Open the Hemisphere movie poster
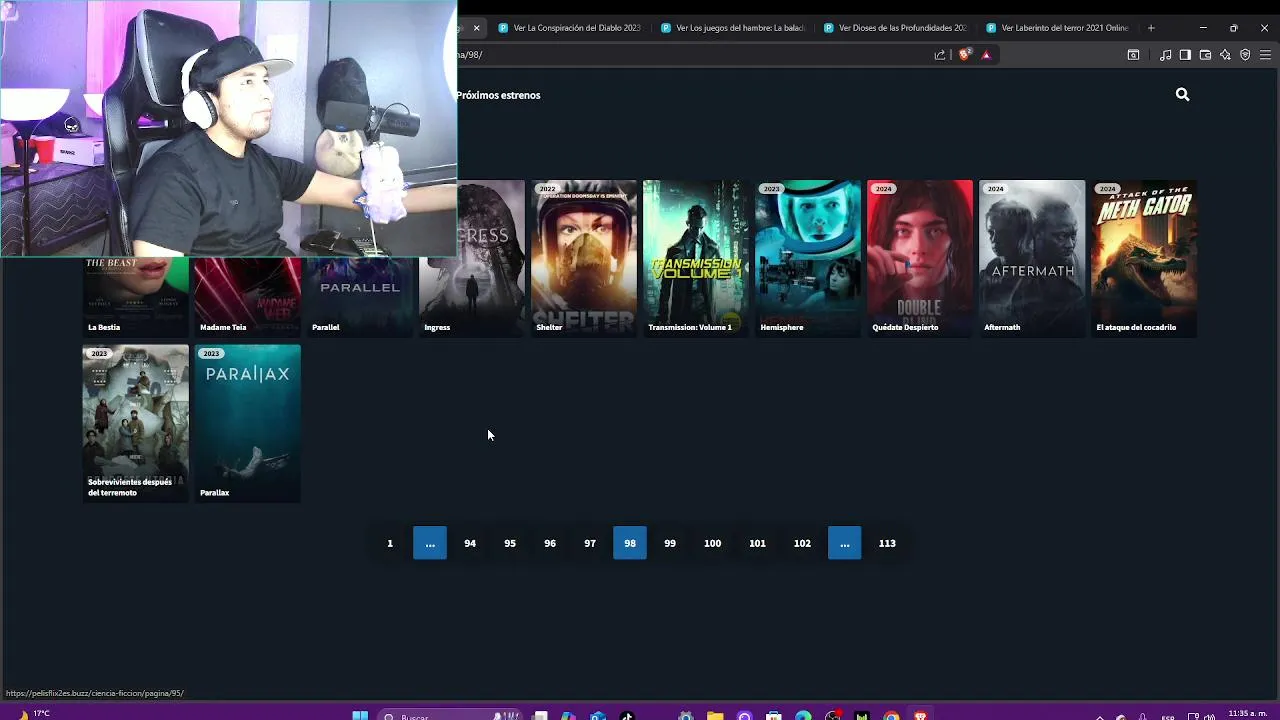 pyautogui.click(x=808, y=258)
